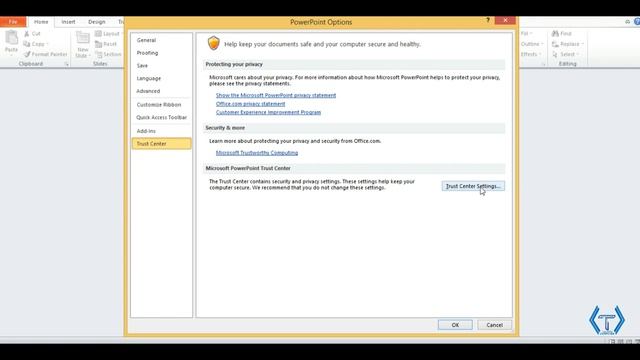Switch to the Design ribbon tab
Viewport: 640px width, 360px height.
(97, 22)
